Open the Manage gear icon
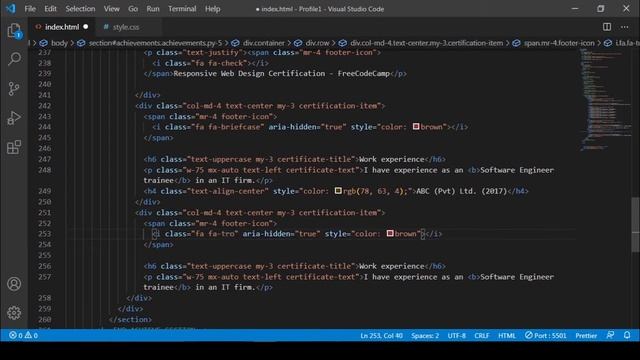Image resolution: width=640 pixels, height=360 pixels. [14, 313]
